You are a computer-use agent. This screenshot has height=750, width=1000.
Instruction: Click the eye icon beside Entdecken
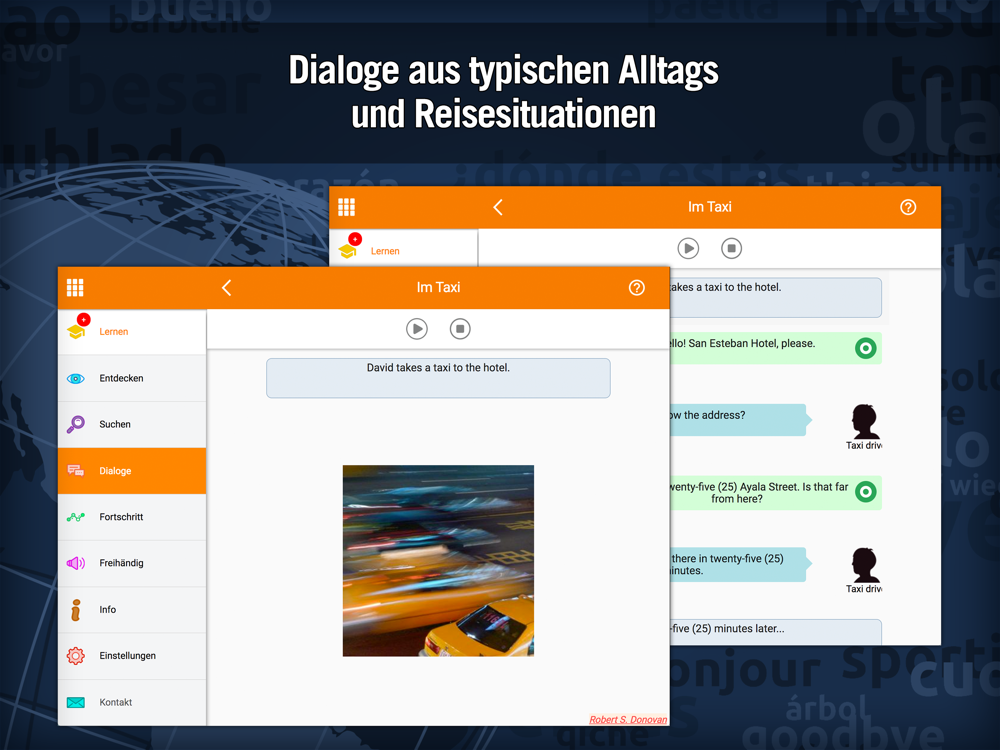tap(76, 378)
